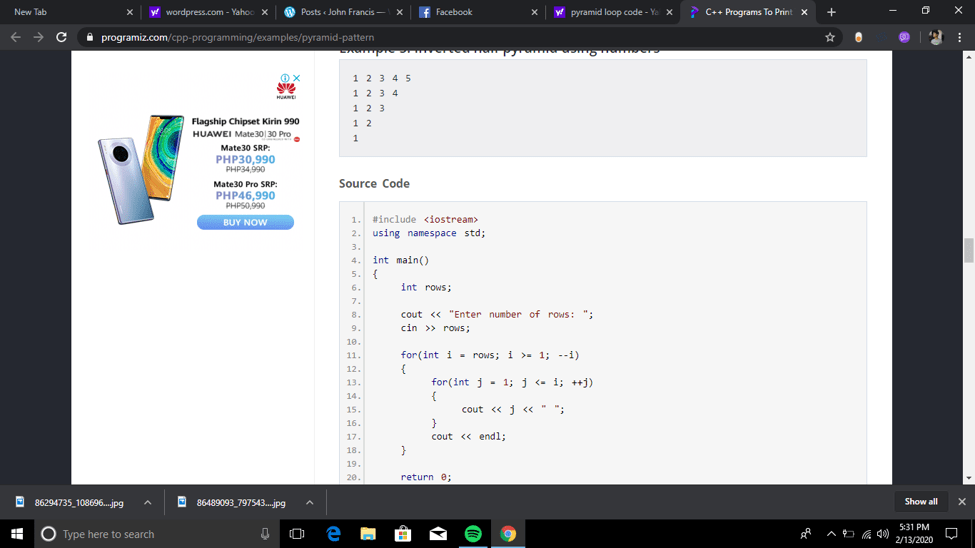Launch Microsoft Edge from the taskbar
Image resolution: width=975 pixels, height=548 pixels.
coord(333,534)
